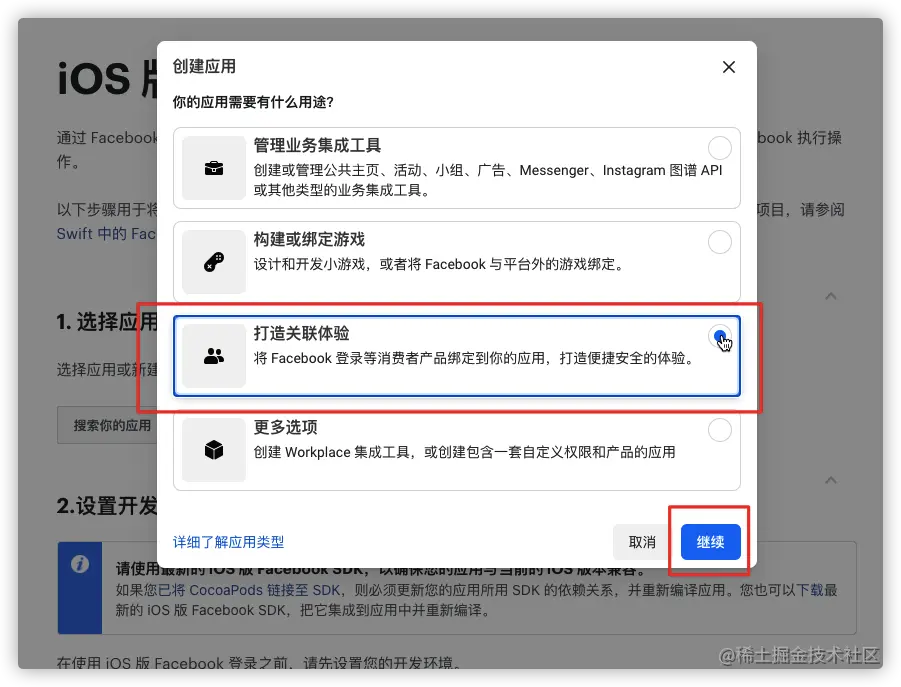This screenshot has height=687, width=901.
Task: Select the 更多选项 radio button
Action: 719,430
